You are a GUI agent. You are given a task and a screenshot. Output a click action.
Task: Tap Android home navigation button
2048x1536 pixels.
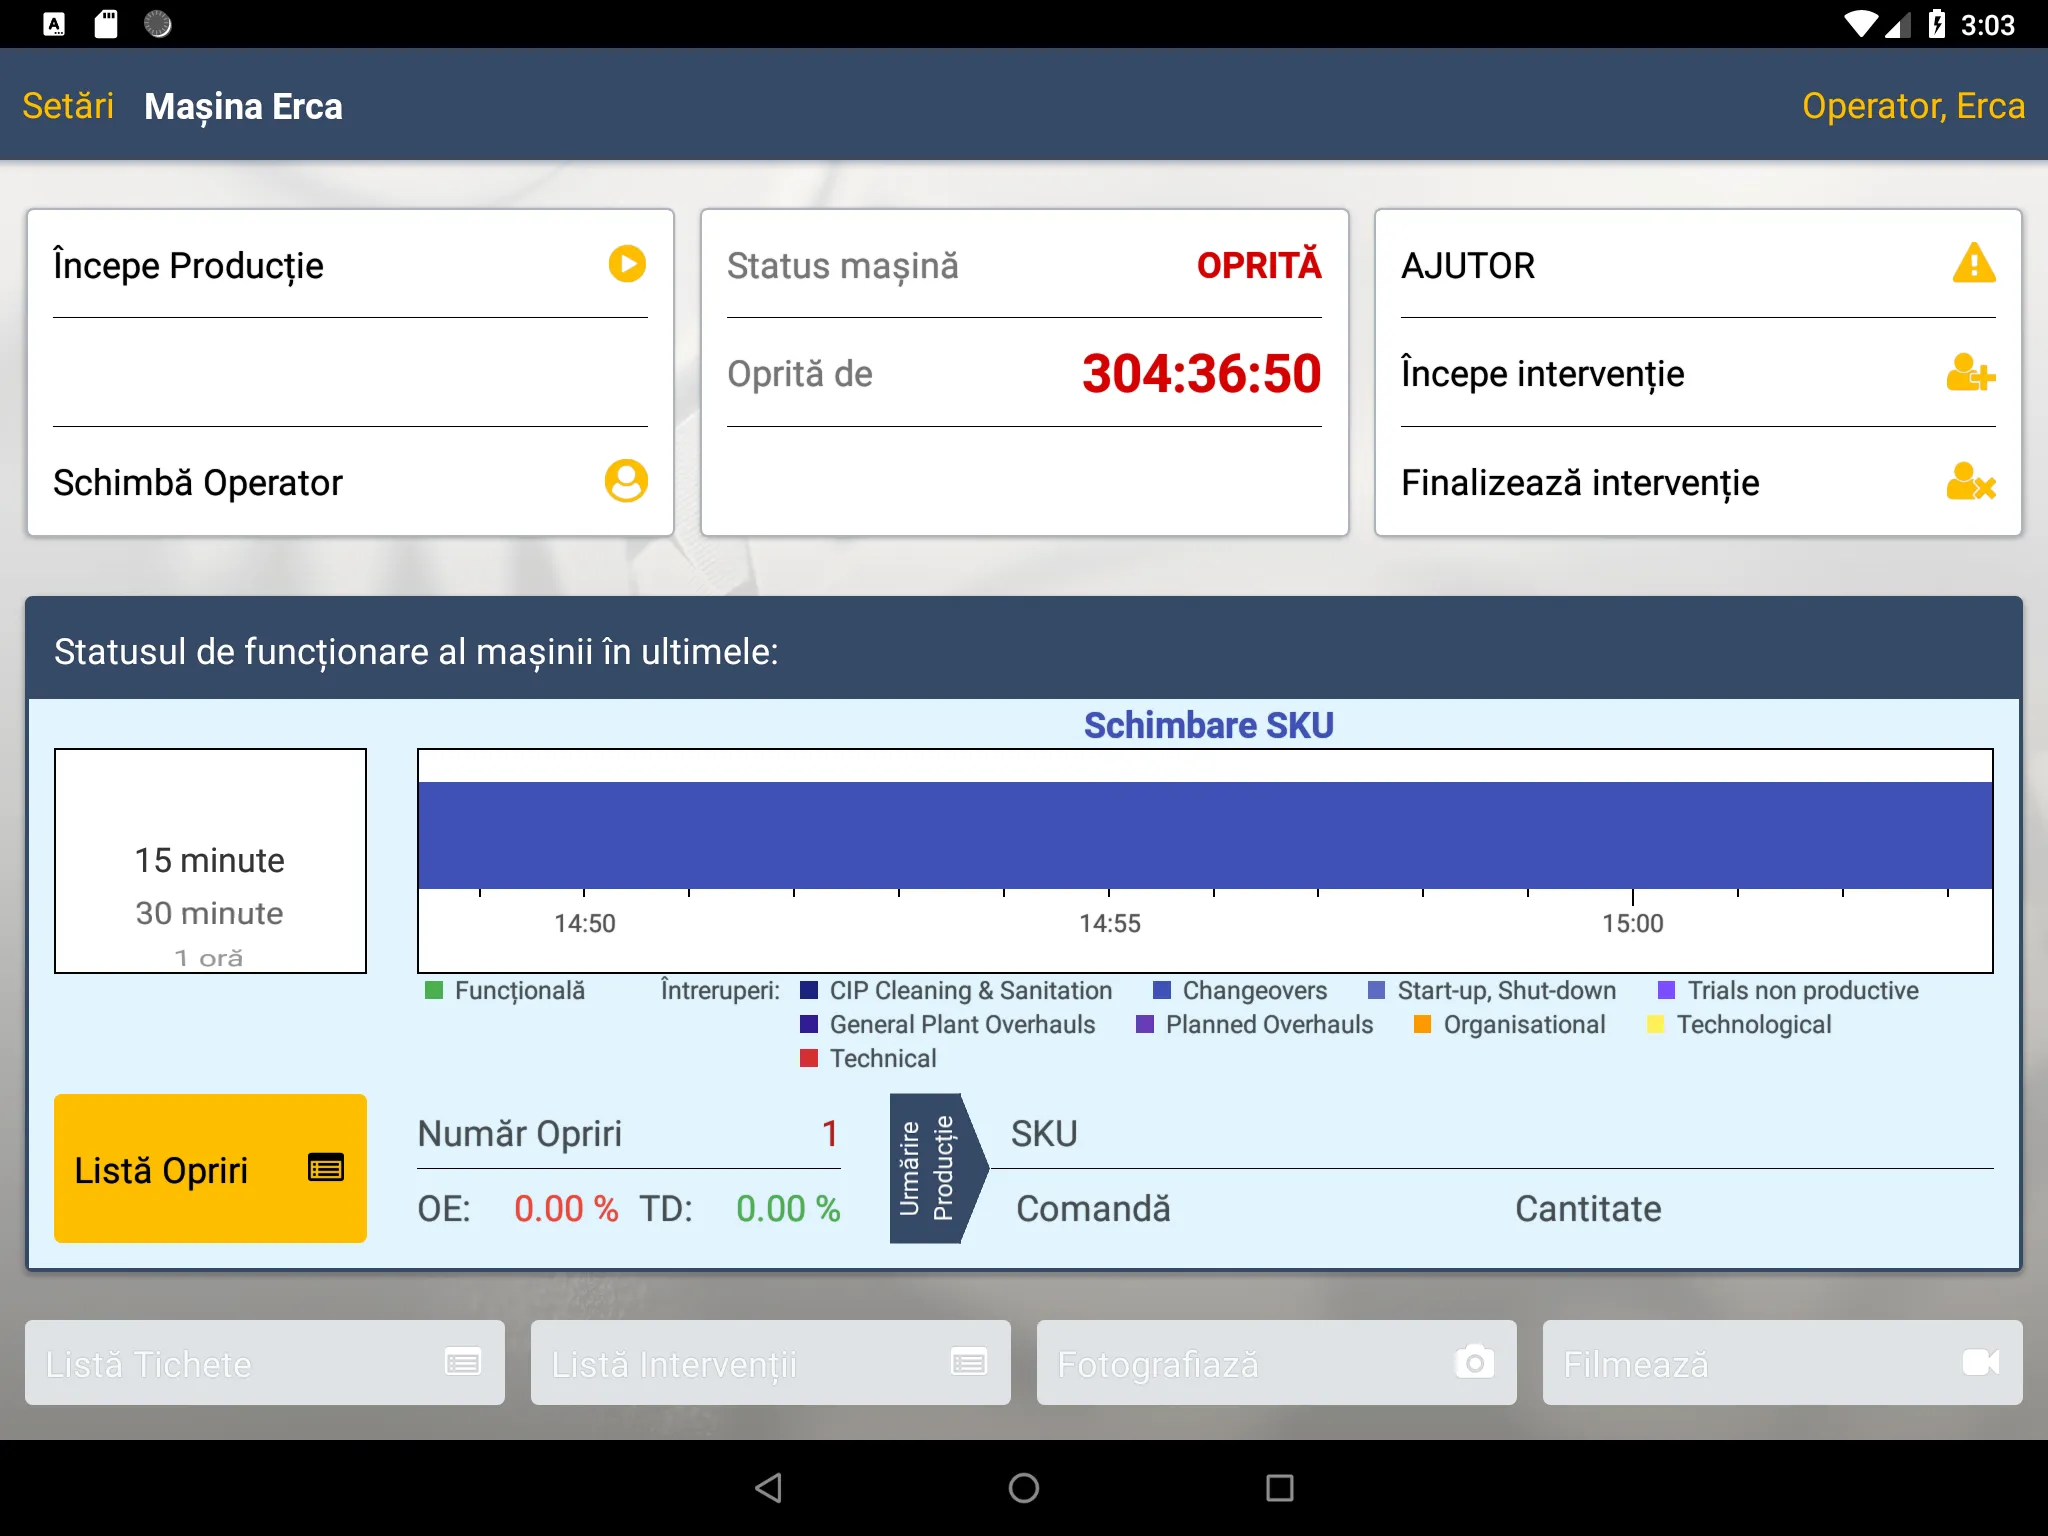(x=1024, y=1488)
